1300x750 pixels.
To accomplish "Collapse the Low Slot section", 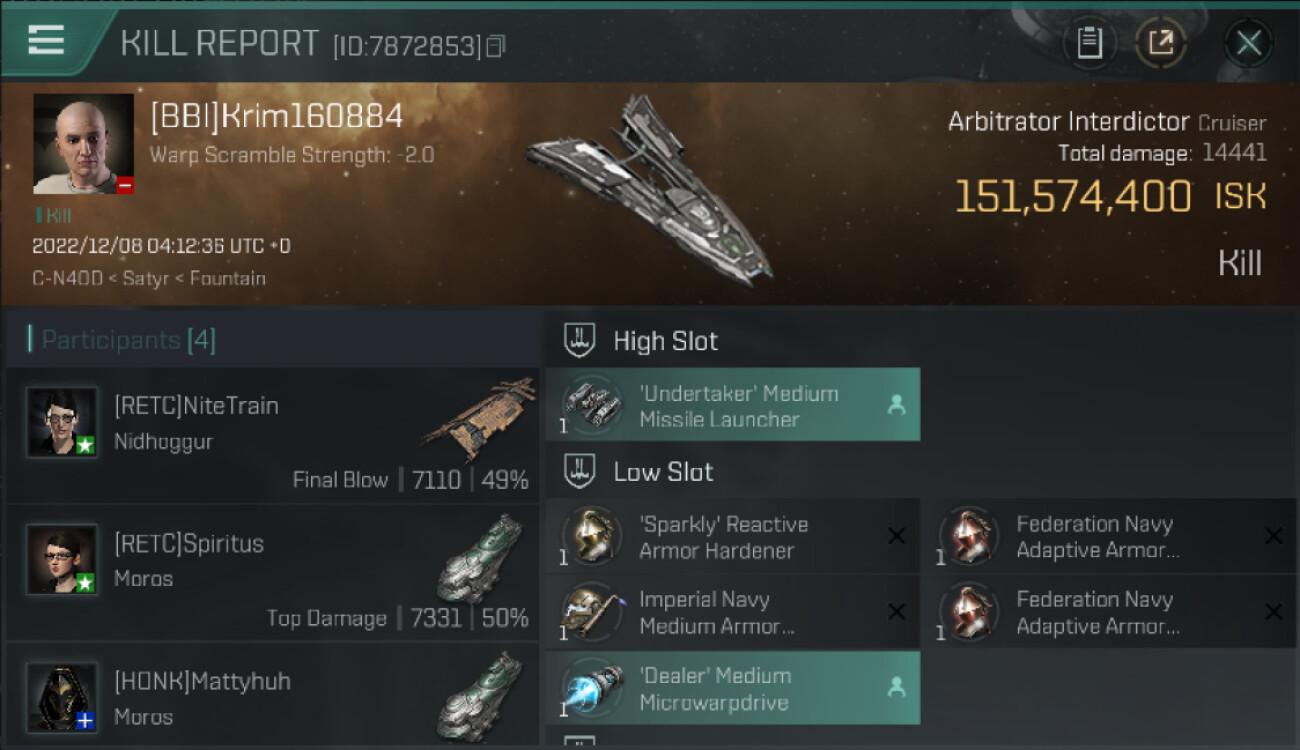I will (580, 472).
